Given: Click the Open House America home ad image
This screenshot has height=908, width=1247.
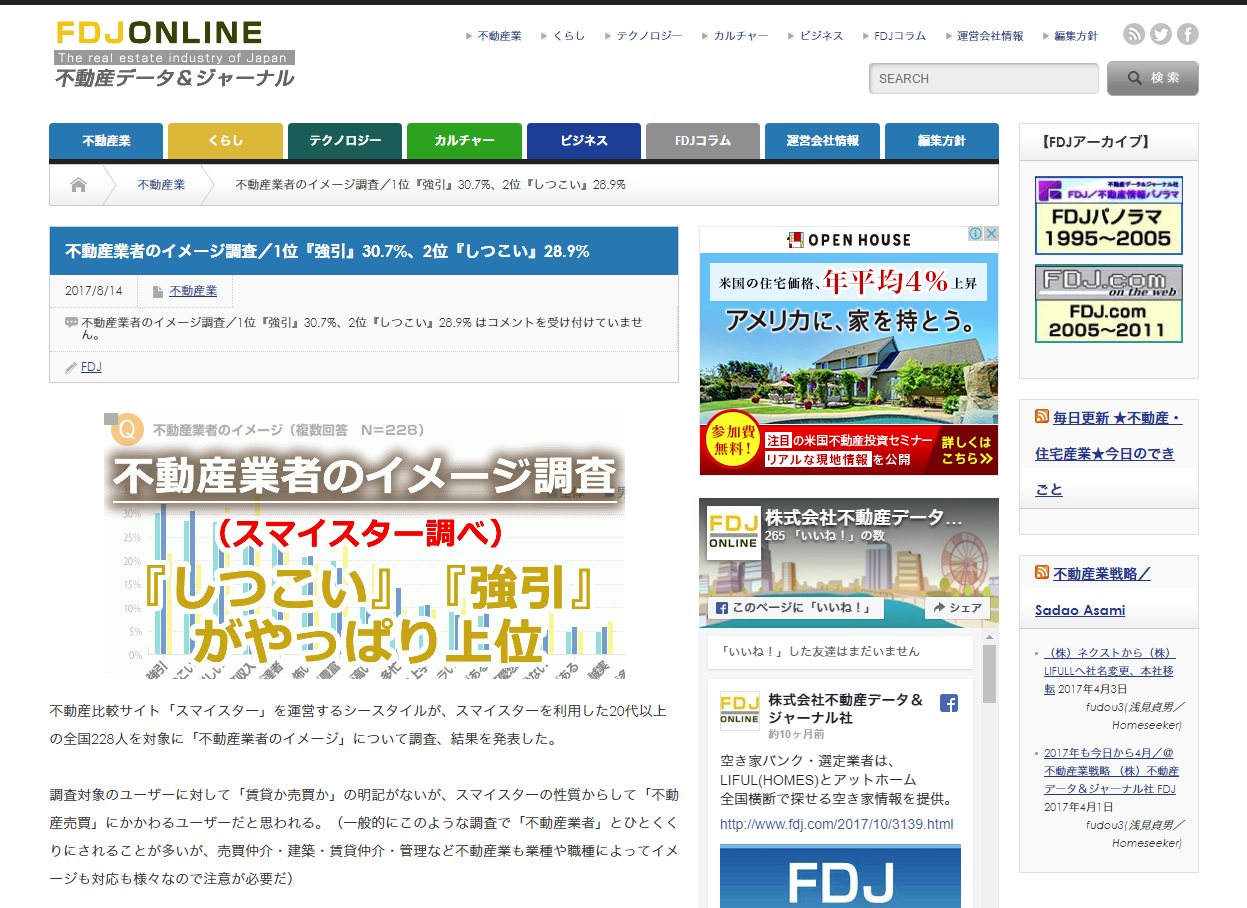Looking at the screenshot, I should coord(849,351).
